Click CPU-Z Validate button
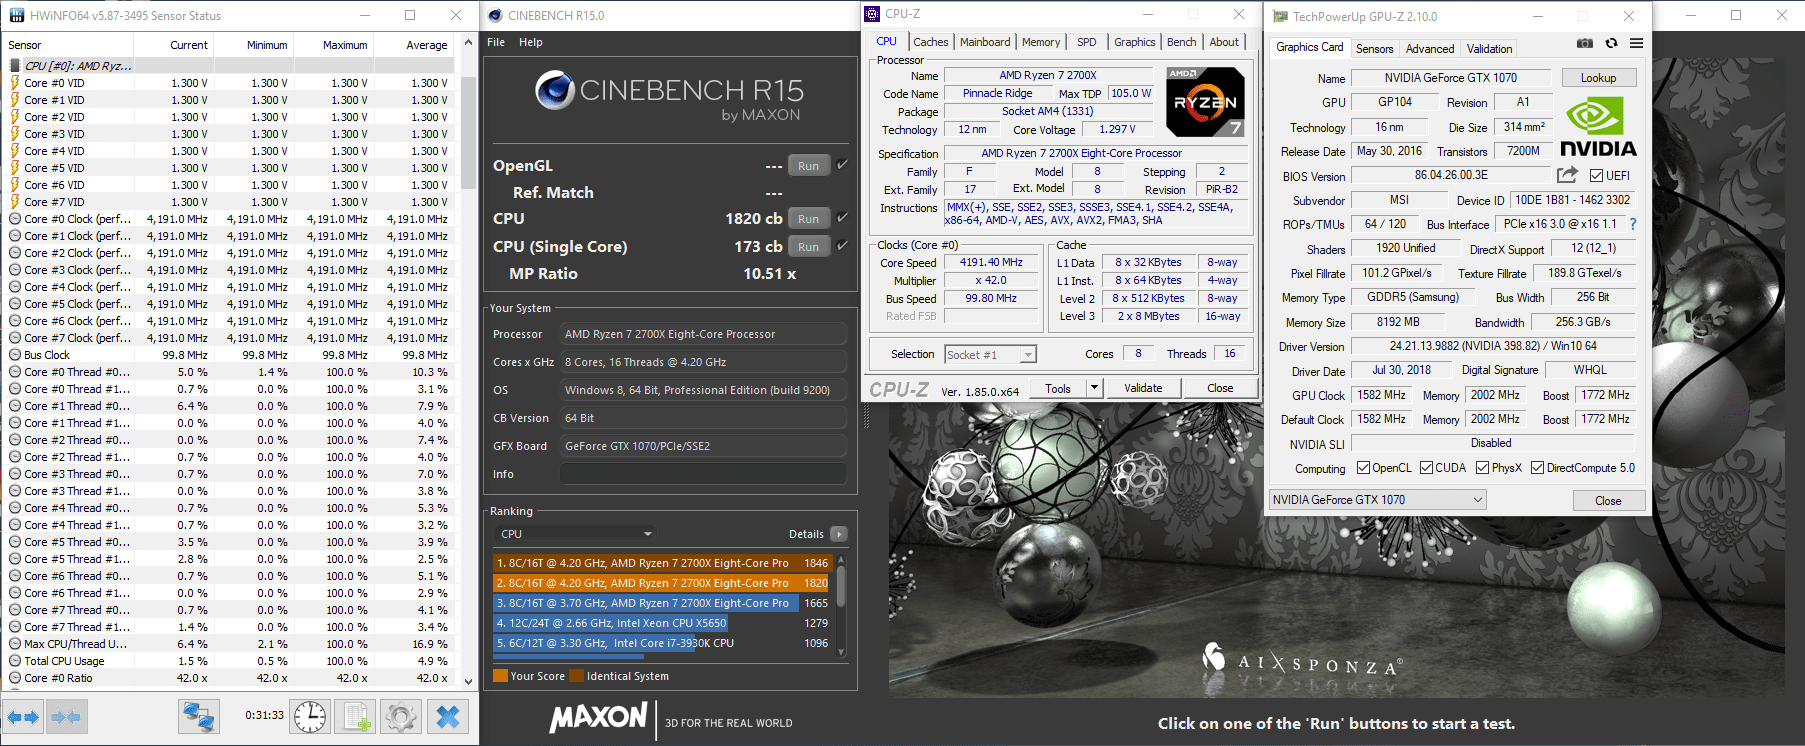Image resolution: width=1805 pixels, height=746 pixels. [x=1143, y=388]
